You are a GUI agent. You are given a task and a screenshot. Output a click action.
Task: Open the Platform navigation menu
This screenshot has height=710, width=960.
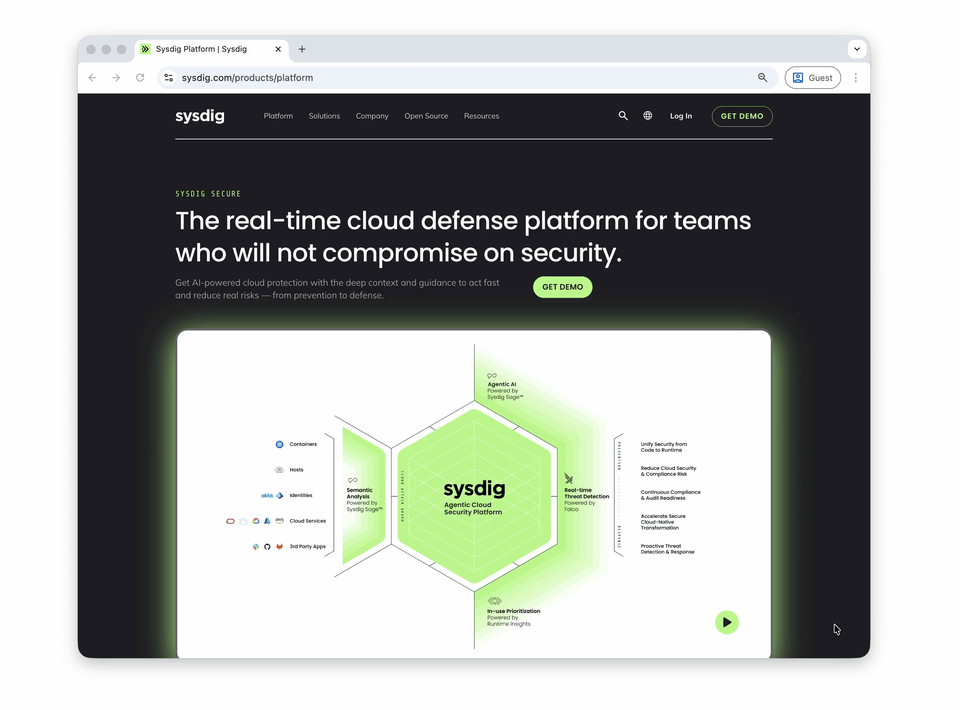[x=278, y=116]
